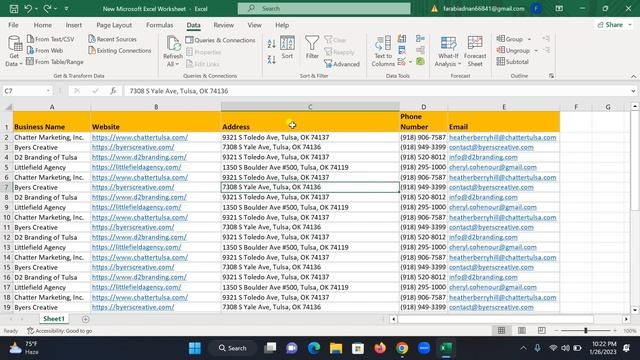
Task: Expand the formula bar chevron
Action: coord(633,91)
